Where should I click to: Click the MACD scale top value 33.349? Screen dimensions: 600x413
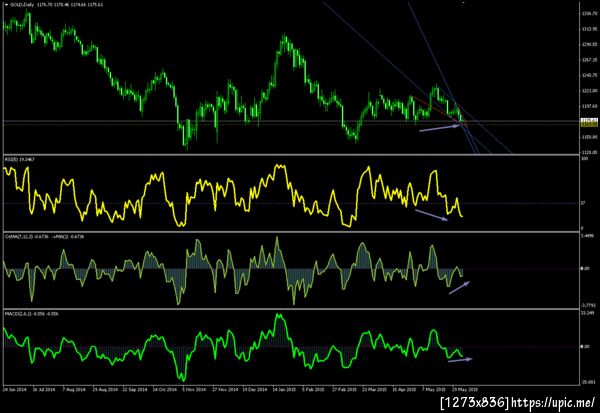588,313
